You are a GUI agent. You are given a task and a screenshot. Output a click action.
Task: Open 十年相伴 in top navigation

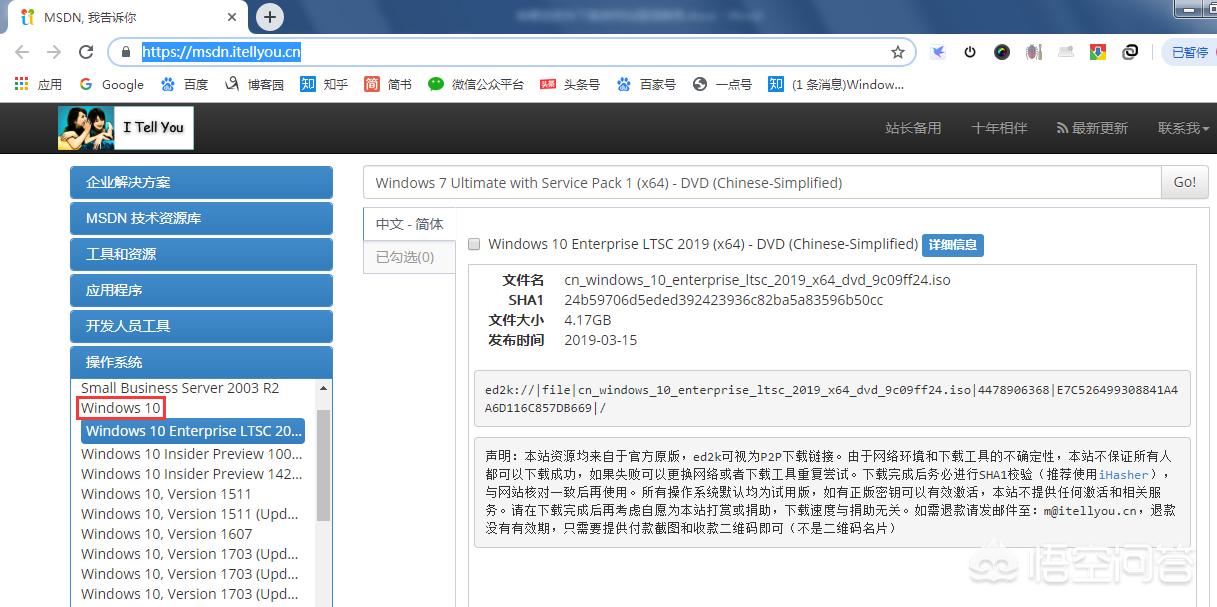point(999,128)
